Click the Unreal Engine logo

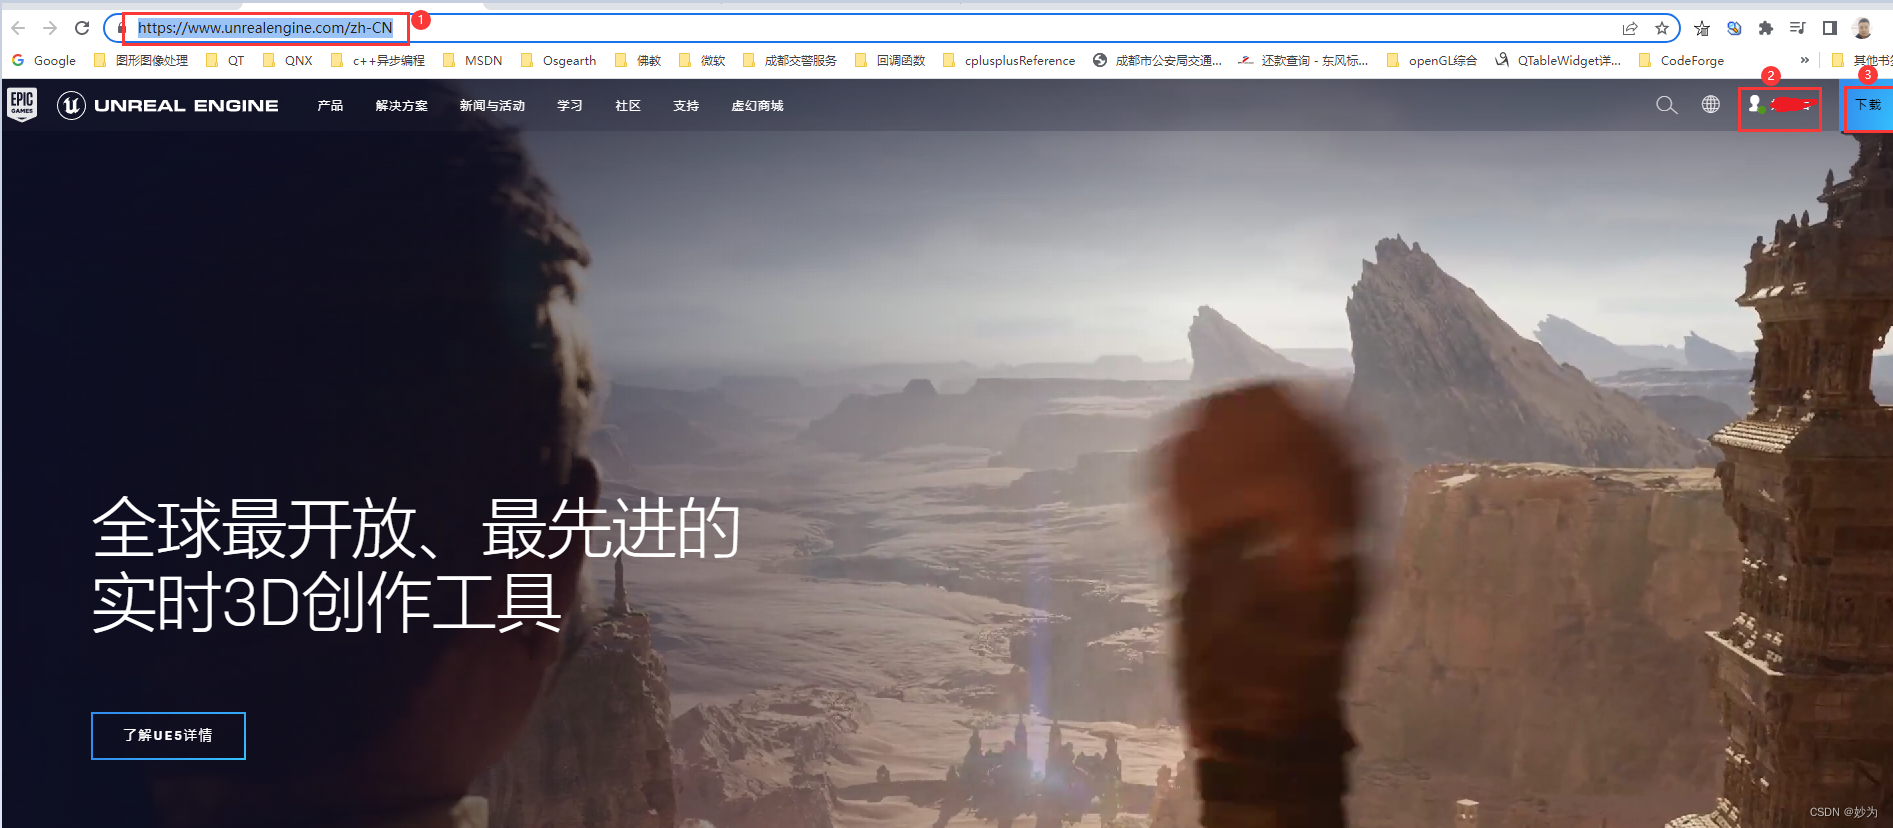tap(168, 105)
